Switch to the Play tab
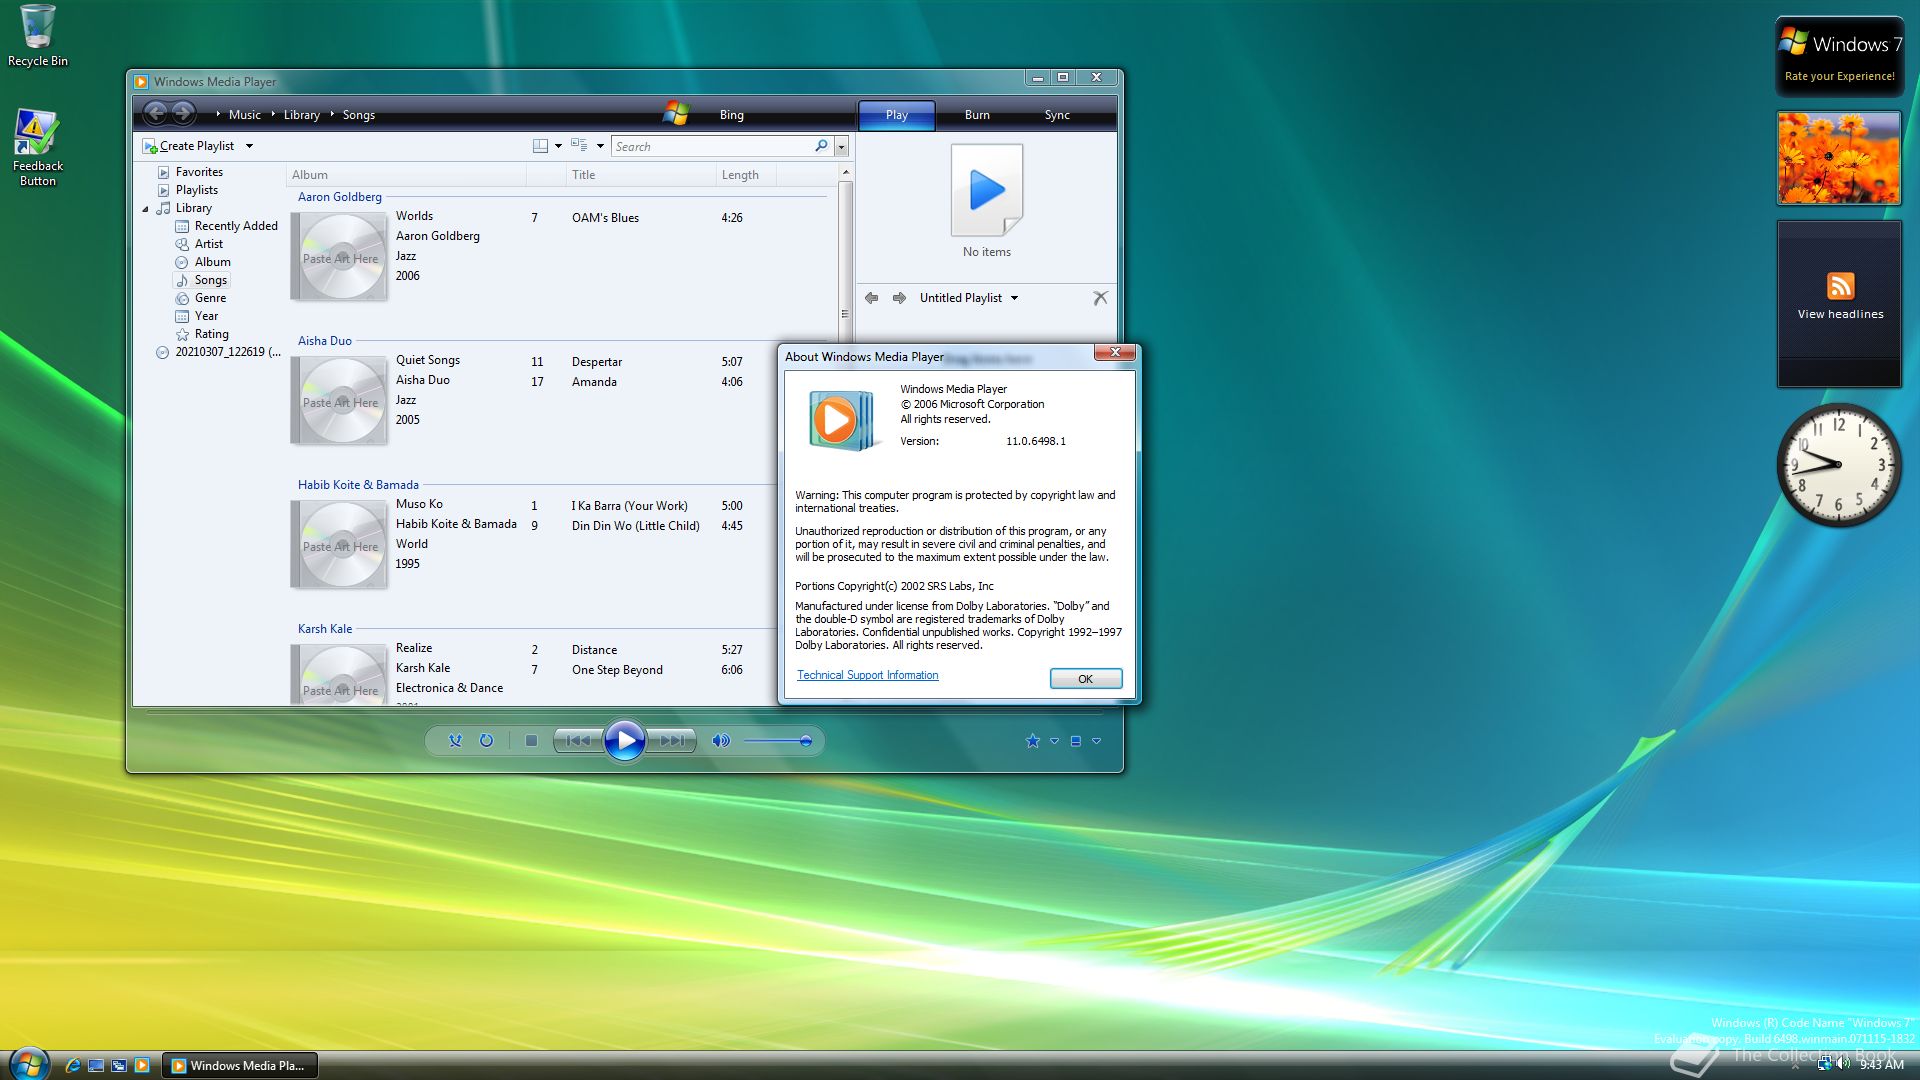1920x1080 pixels. (x=896, y=115)
